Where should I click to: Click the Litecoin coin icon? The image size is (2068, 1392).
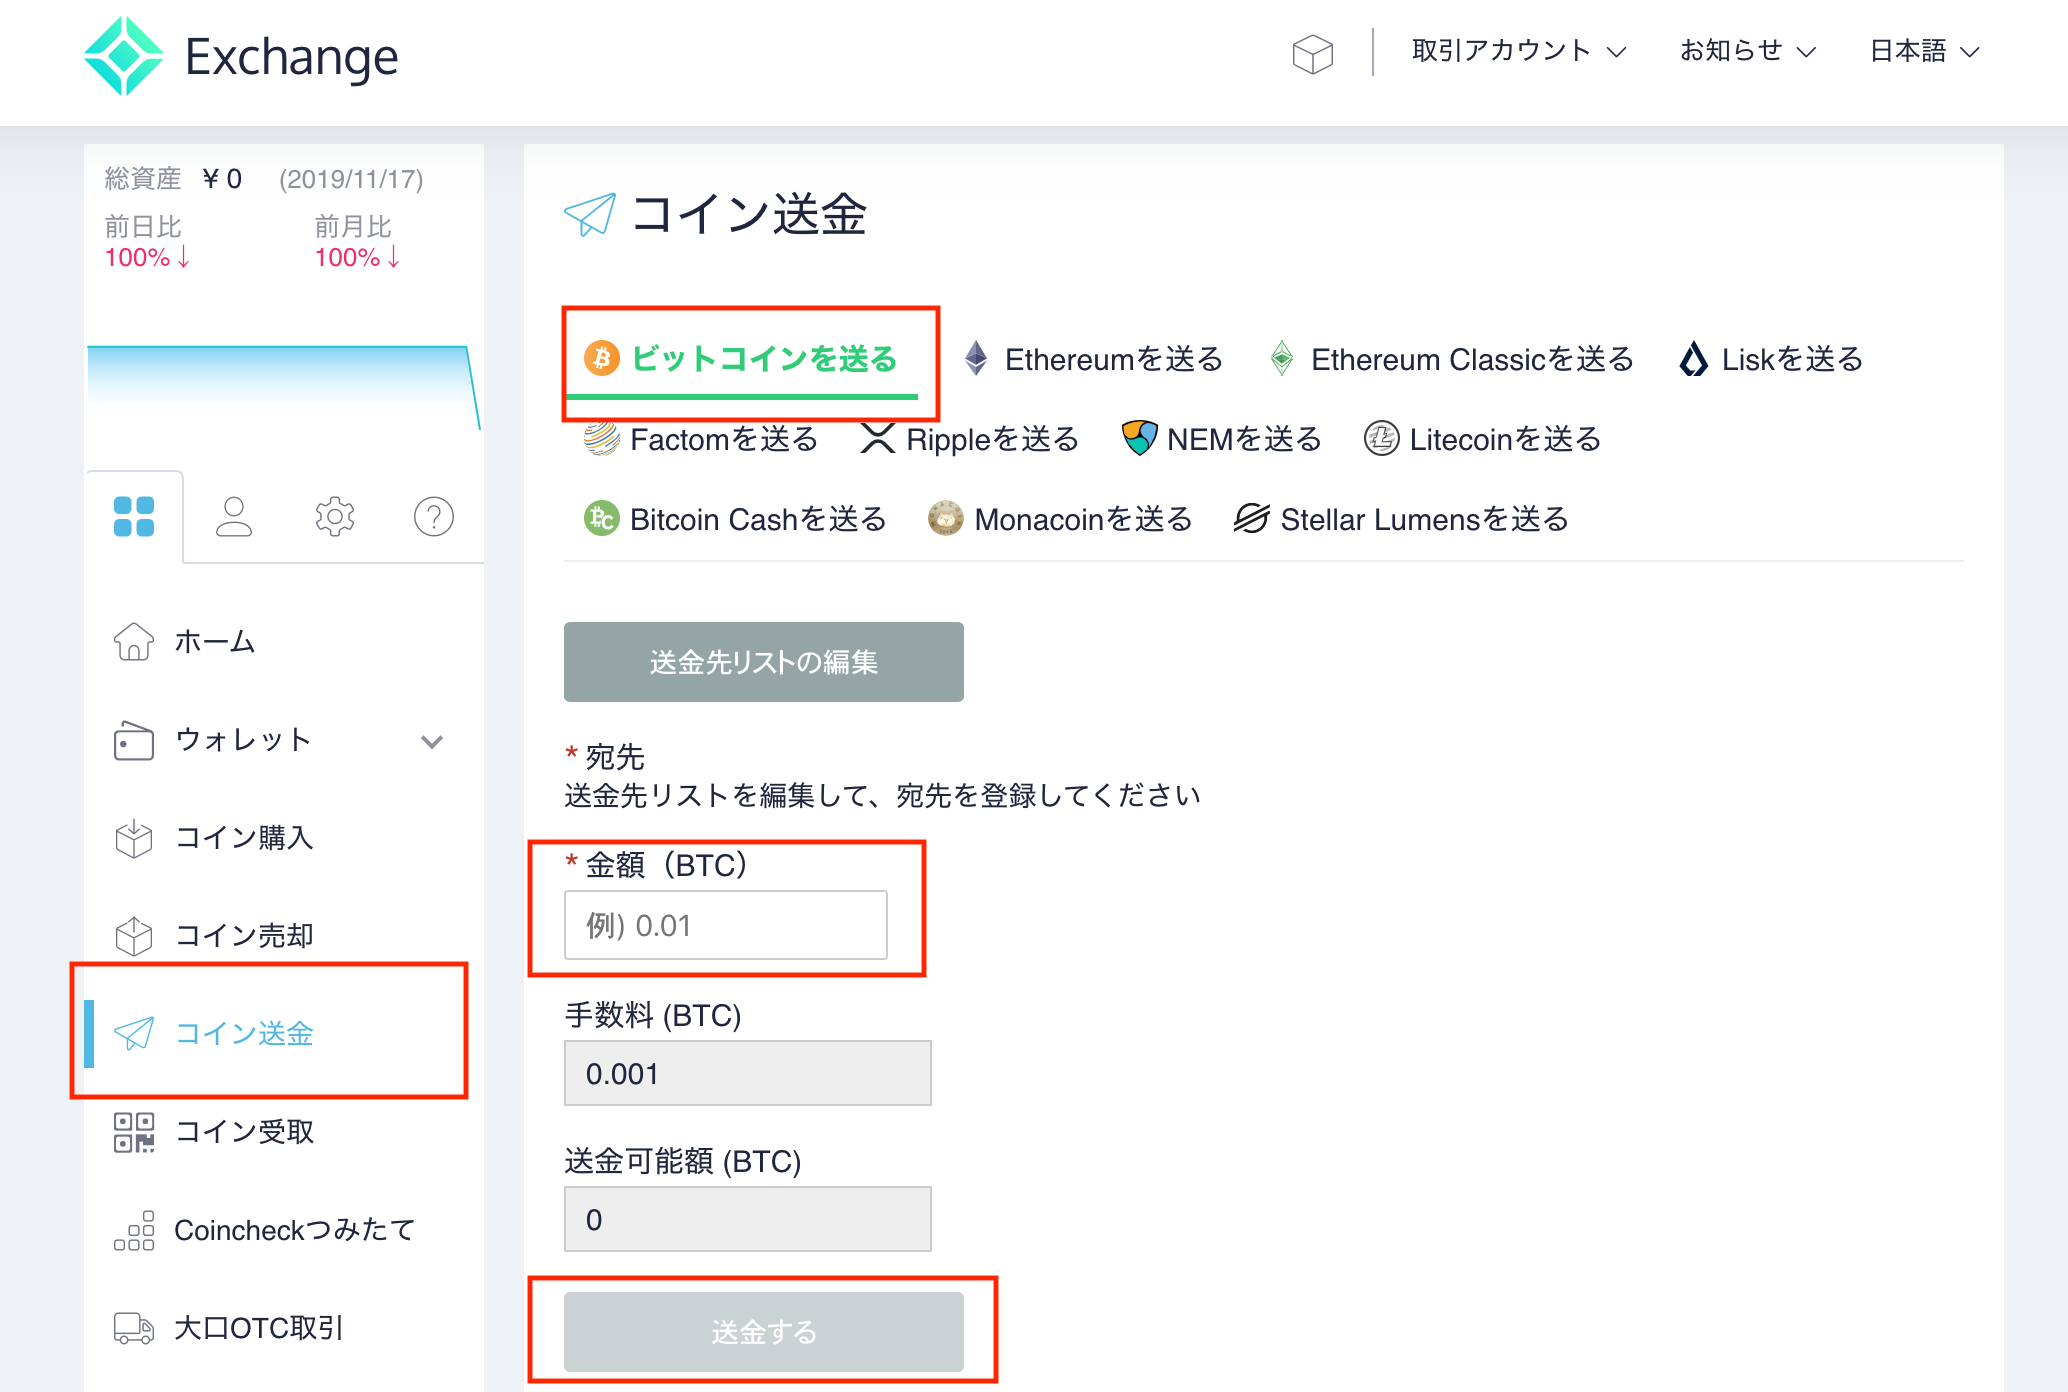point(1381,438)
